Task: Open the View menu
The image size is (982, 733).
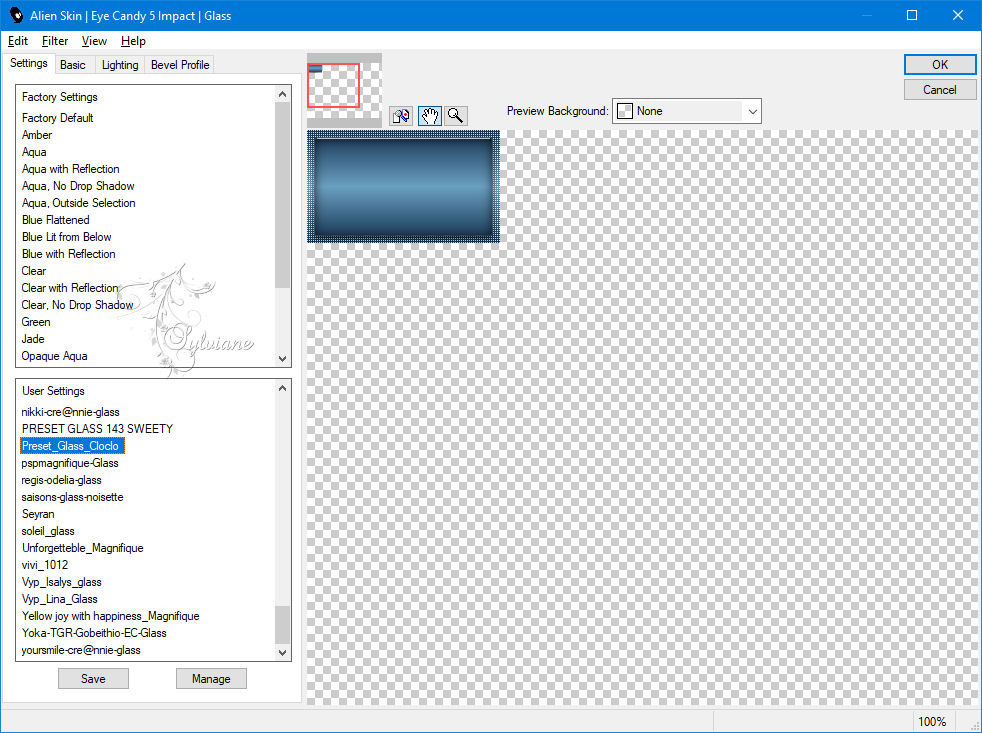Action: coord(94,41)
